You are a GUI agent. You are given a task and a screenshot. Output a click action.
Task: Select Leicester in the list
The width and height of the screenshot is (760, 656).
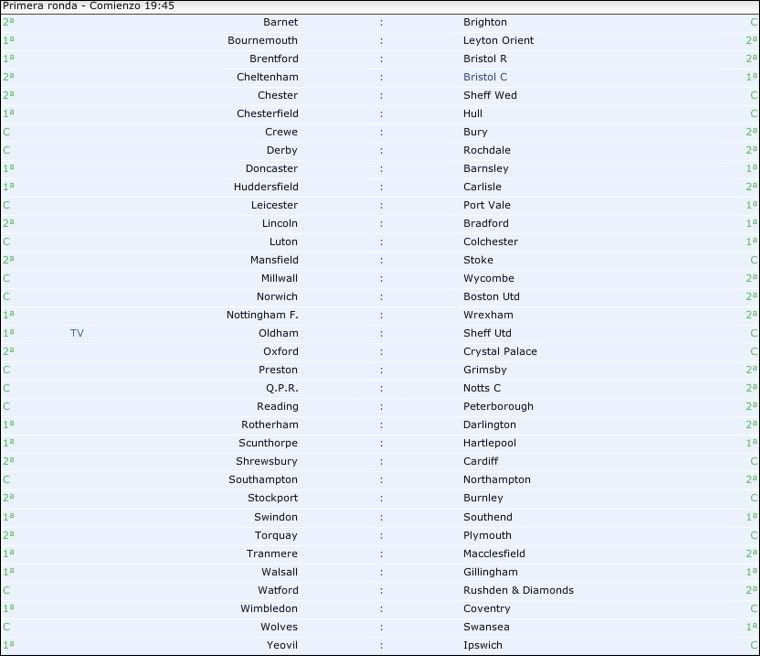(x=274, y=205)
